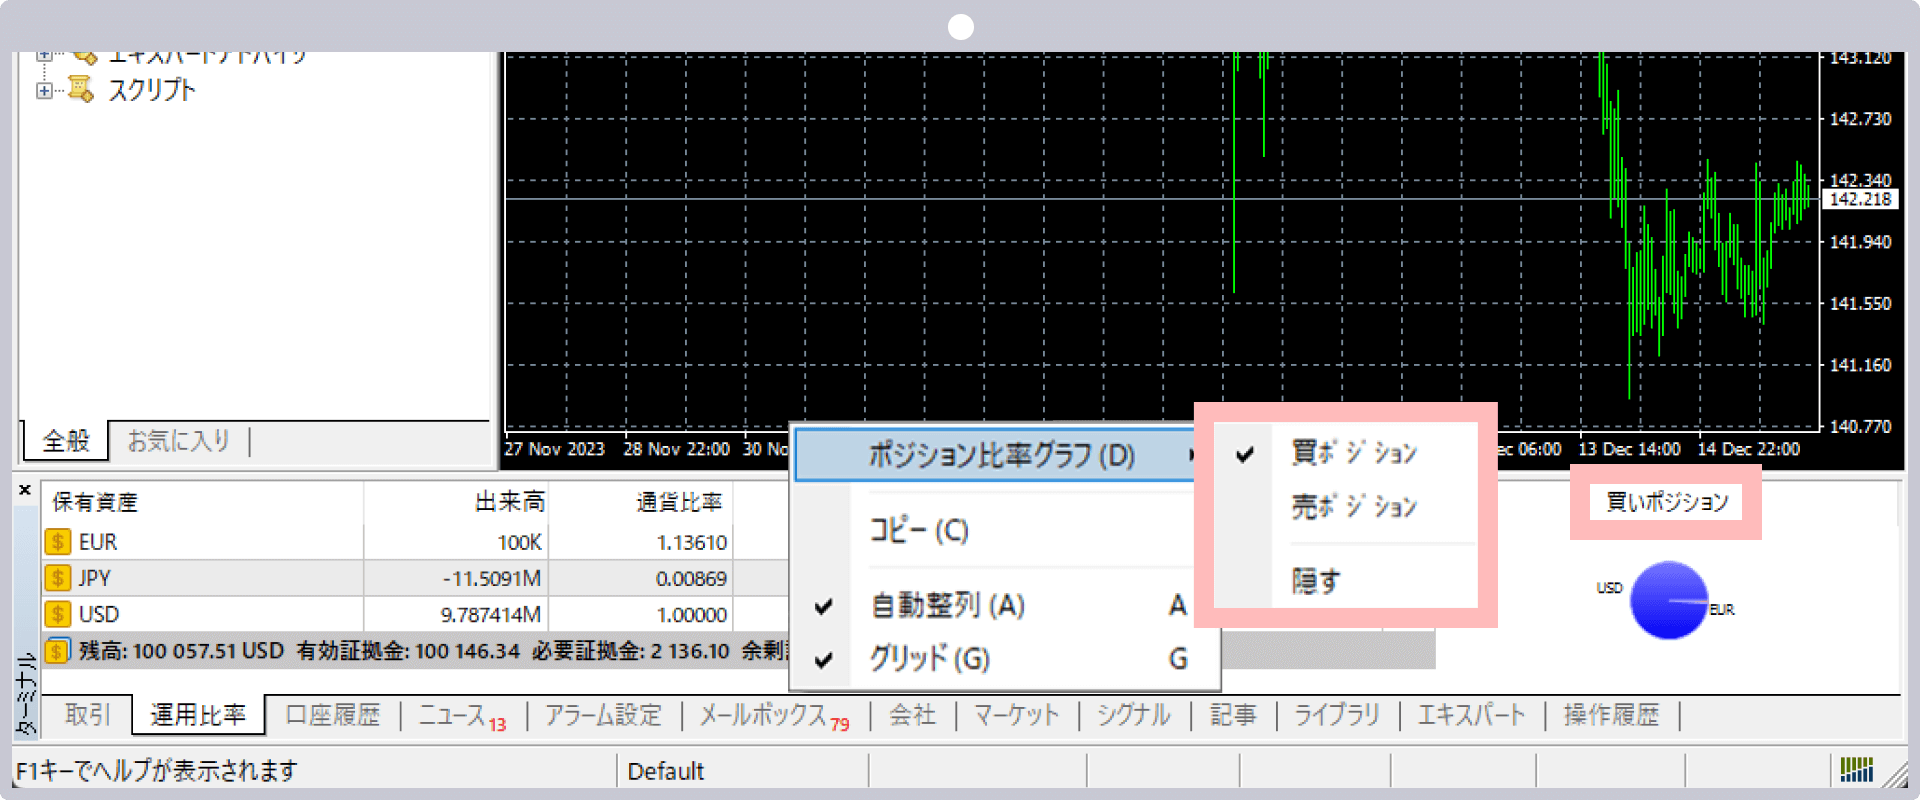Select the EUR asset row label

coord(98,542)
